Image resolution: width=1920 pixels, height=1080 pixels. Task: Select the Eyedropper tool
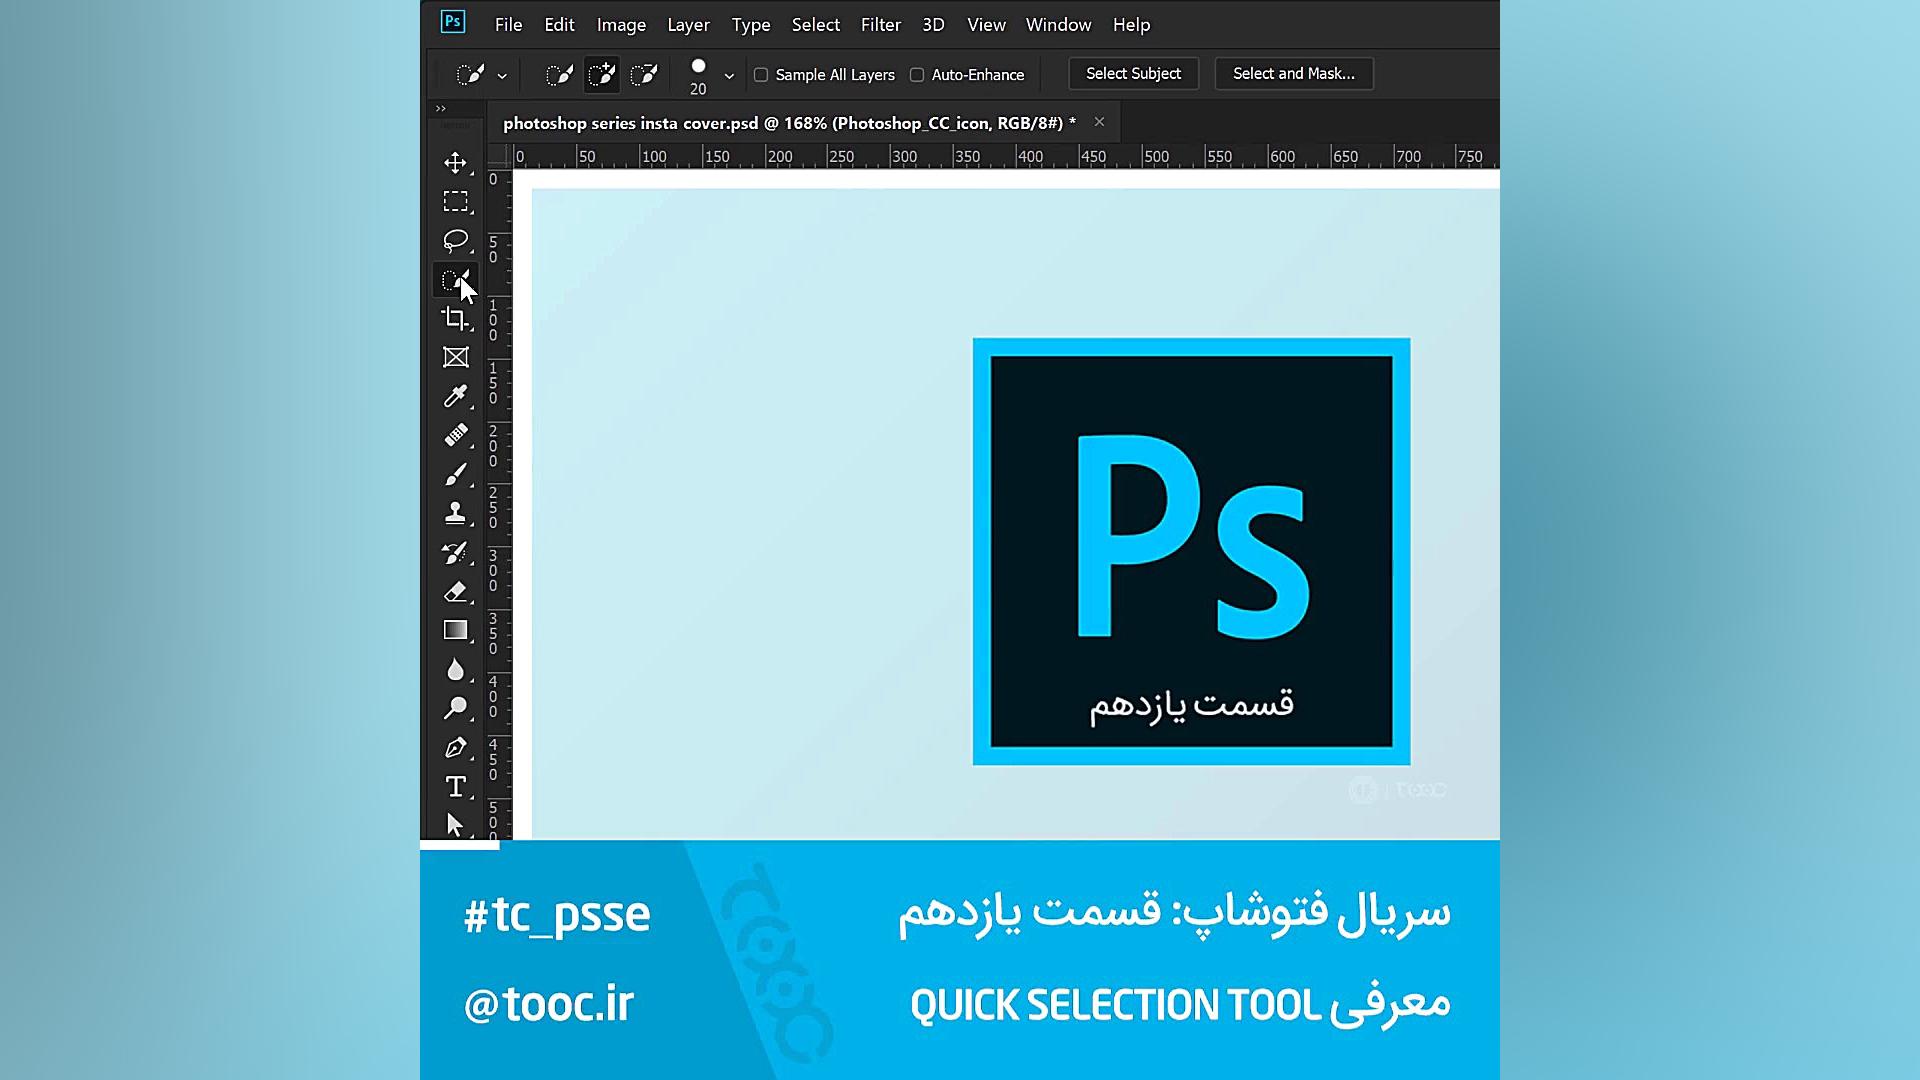click(x=455, y=397)
